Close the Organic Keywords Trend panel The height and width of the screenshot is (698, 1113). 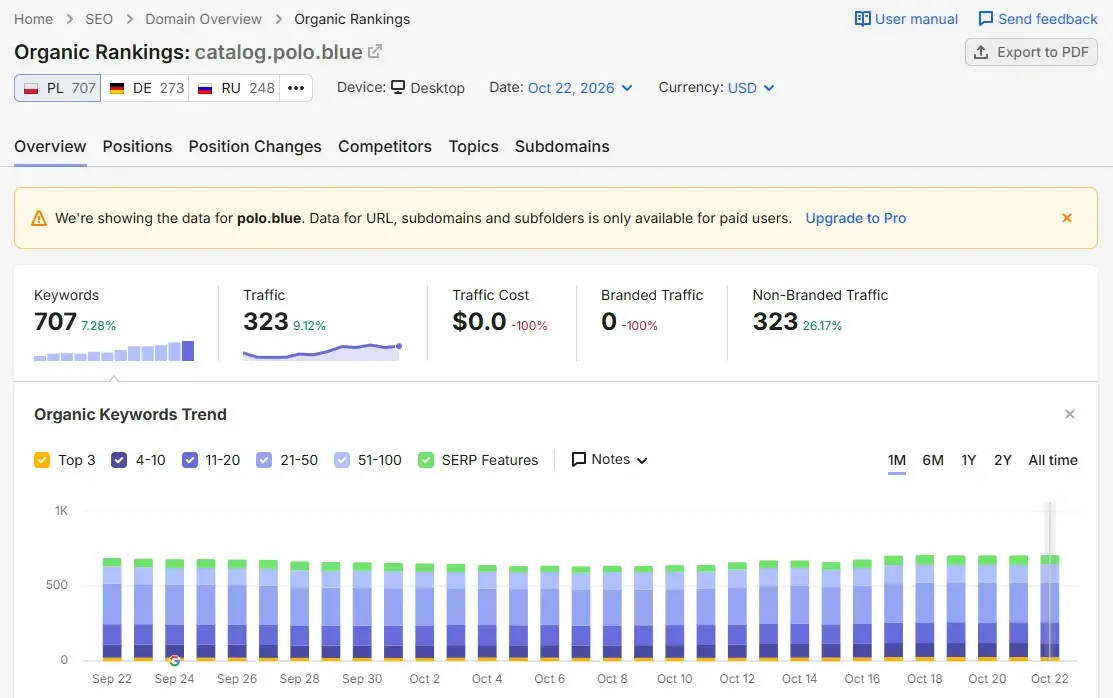coord(1070,414)
